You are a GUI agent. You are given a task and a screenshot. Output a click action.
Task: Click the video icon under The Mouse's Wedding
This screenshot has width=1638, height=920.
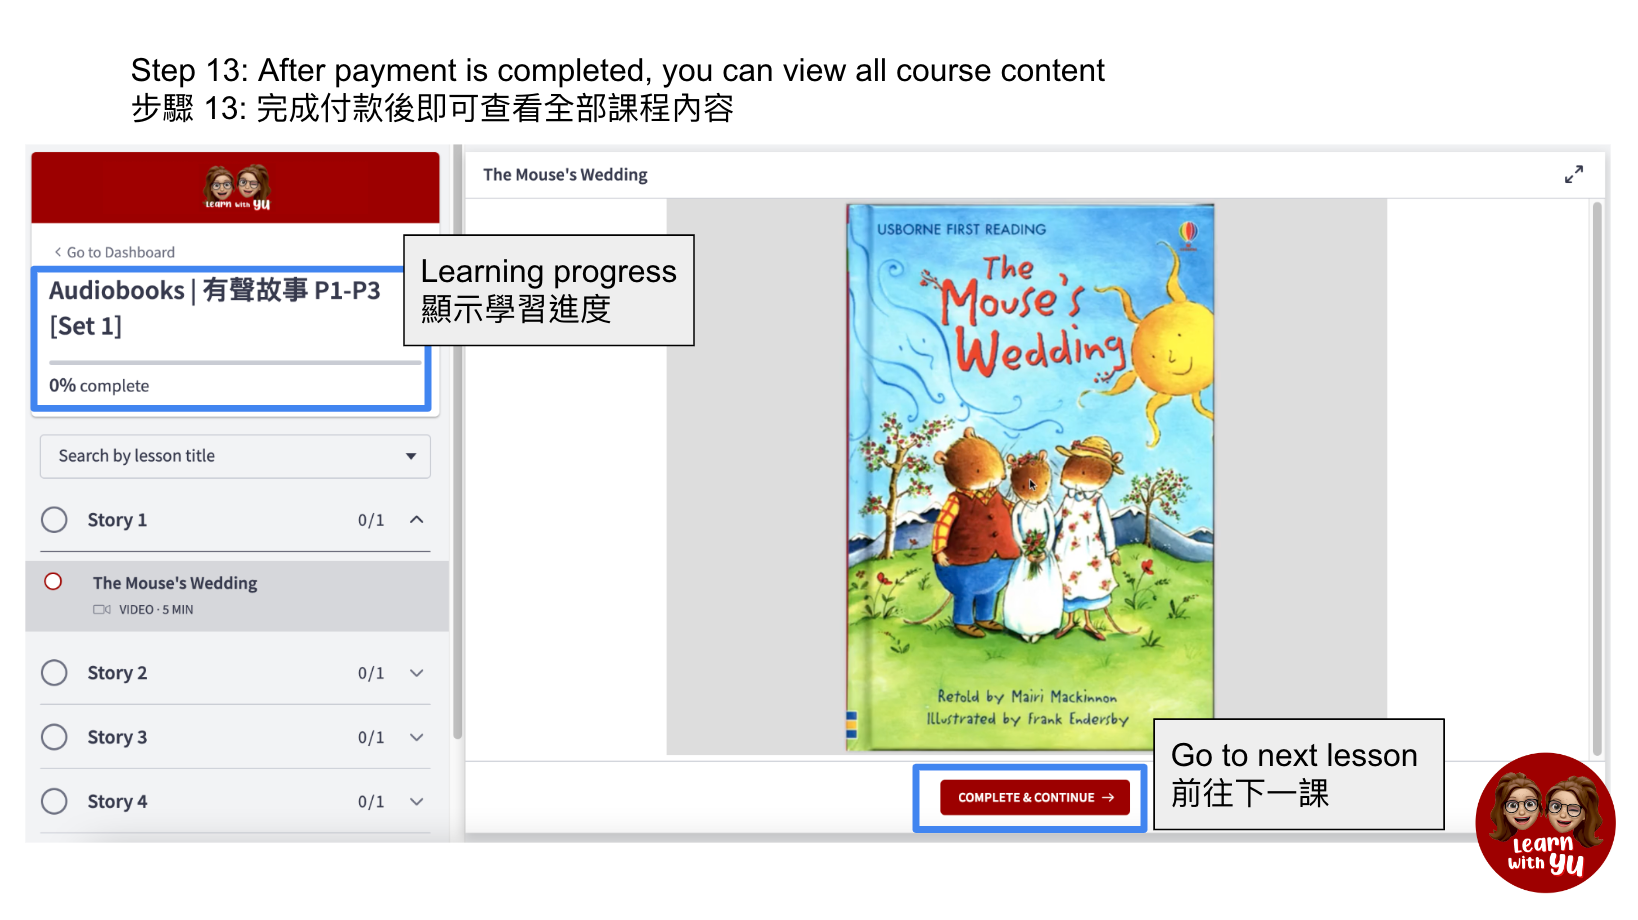(x=102, y=609)
